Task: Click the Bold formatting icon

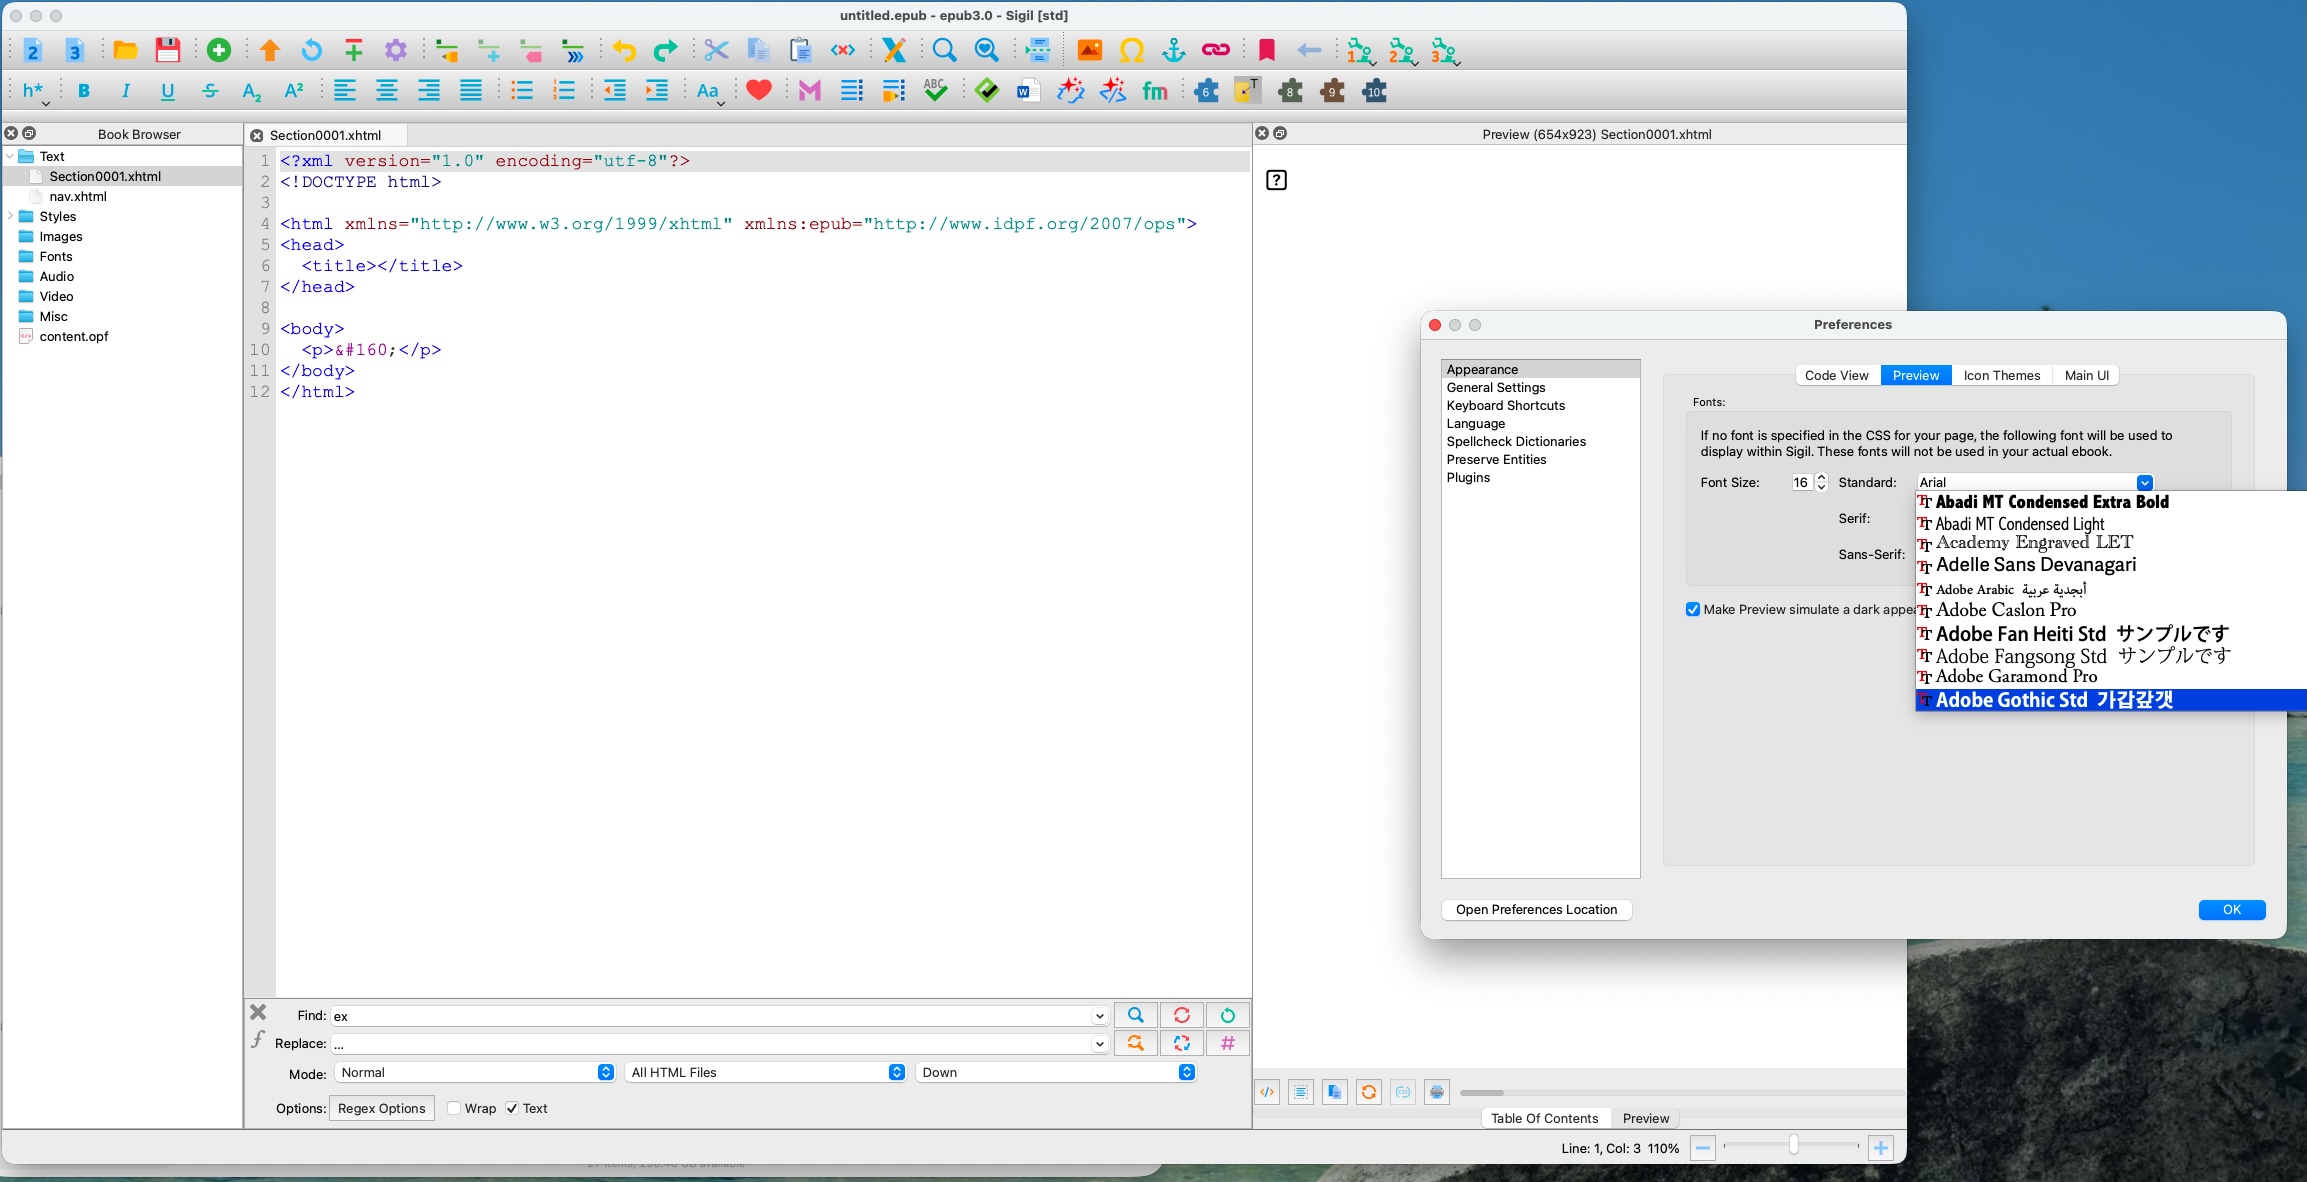Action: tap(84, 91)
